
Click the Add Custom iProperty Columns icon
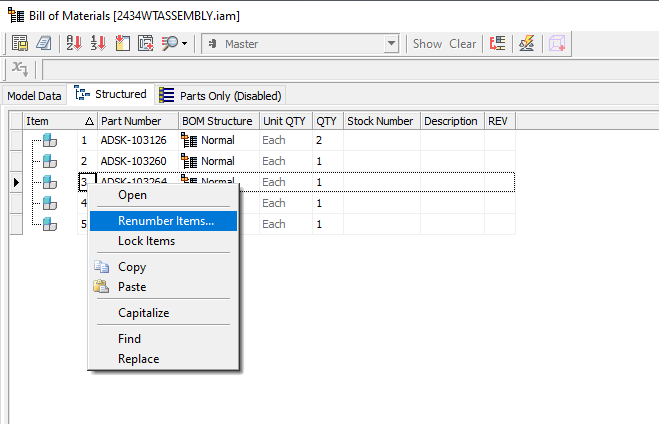tap(146, 43)
